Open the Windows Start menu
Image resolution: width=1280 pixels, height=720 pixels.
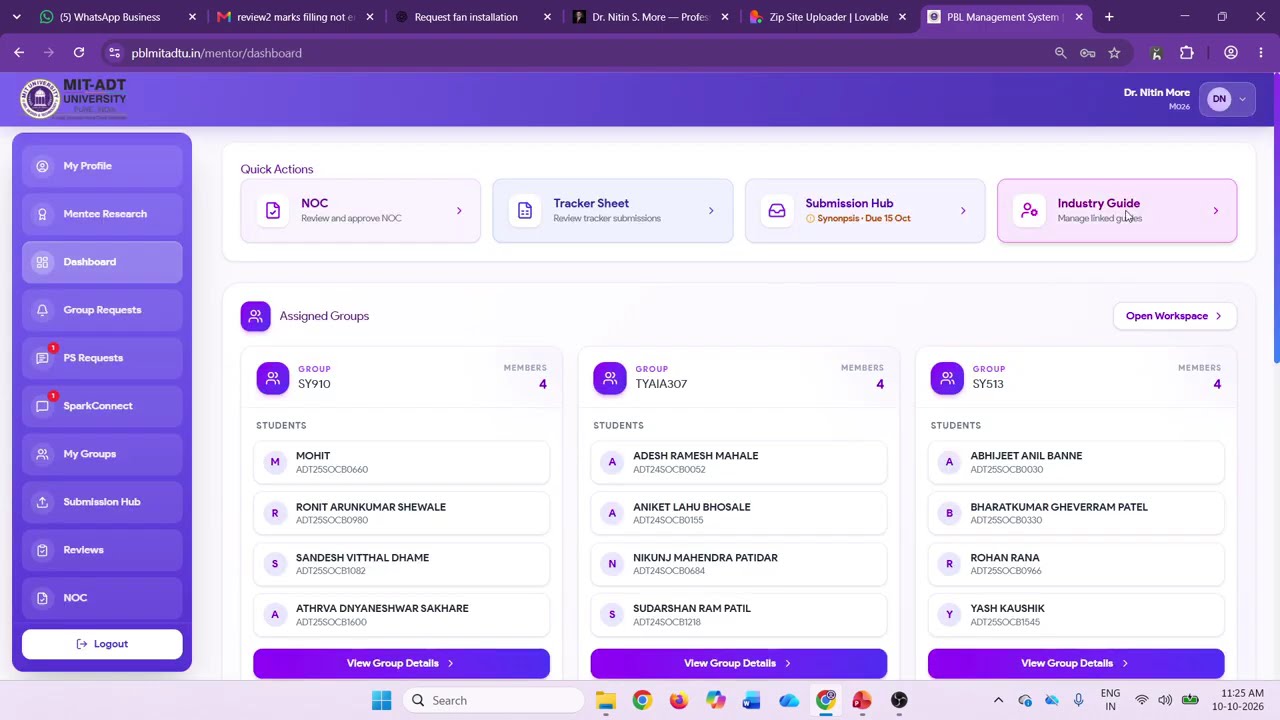[381, 700]
